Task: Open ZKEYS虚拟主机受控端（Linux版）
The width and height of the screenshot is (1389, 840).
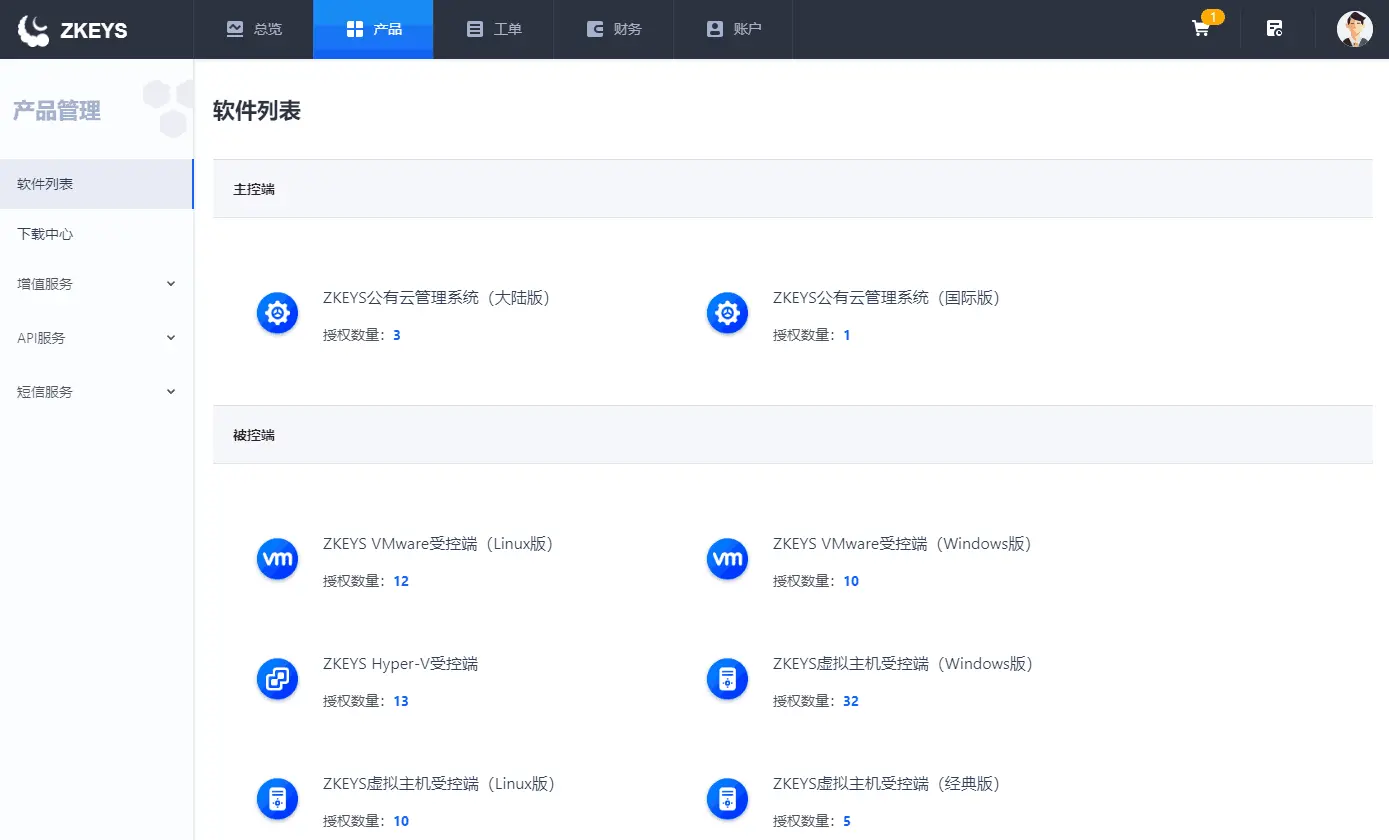Action: 439,784
